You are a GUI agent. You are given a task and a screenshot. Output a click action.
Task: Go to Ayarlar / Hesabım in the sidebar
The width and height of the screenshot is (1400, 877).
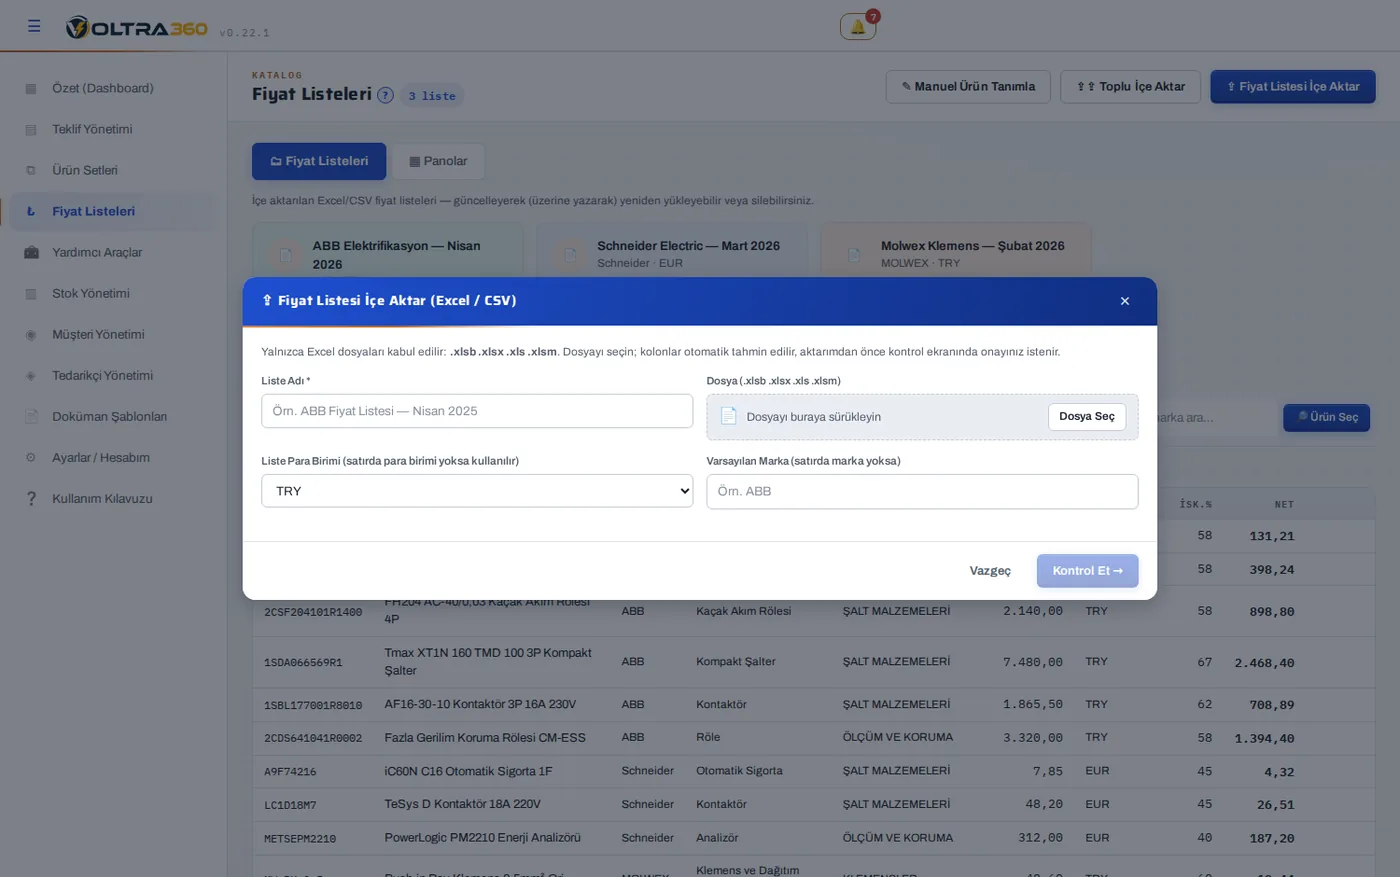(111, 457)
